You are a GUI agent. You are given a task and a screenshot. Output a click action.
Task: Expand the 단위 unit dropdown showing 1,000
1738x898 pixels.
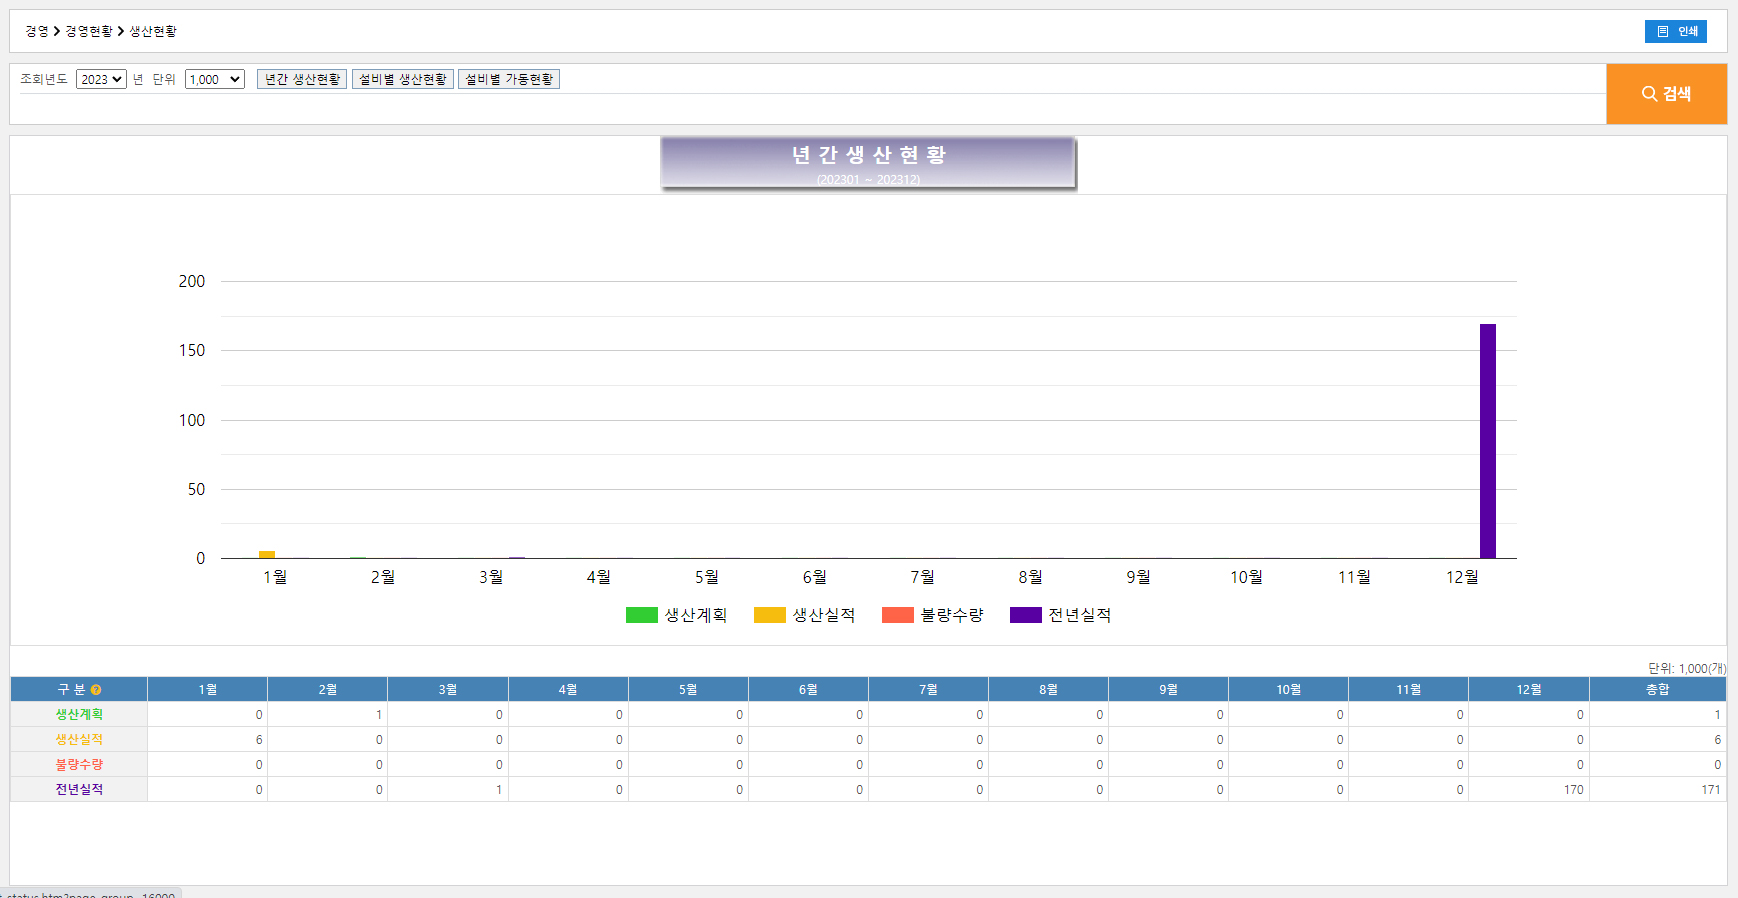214,80
